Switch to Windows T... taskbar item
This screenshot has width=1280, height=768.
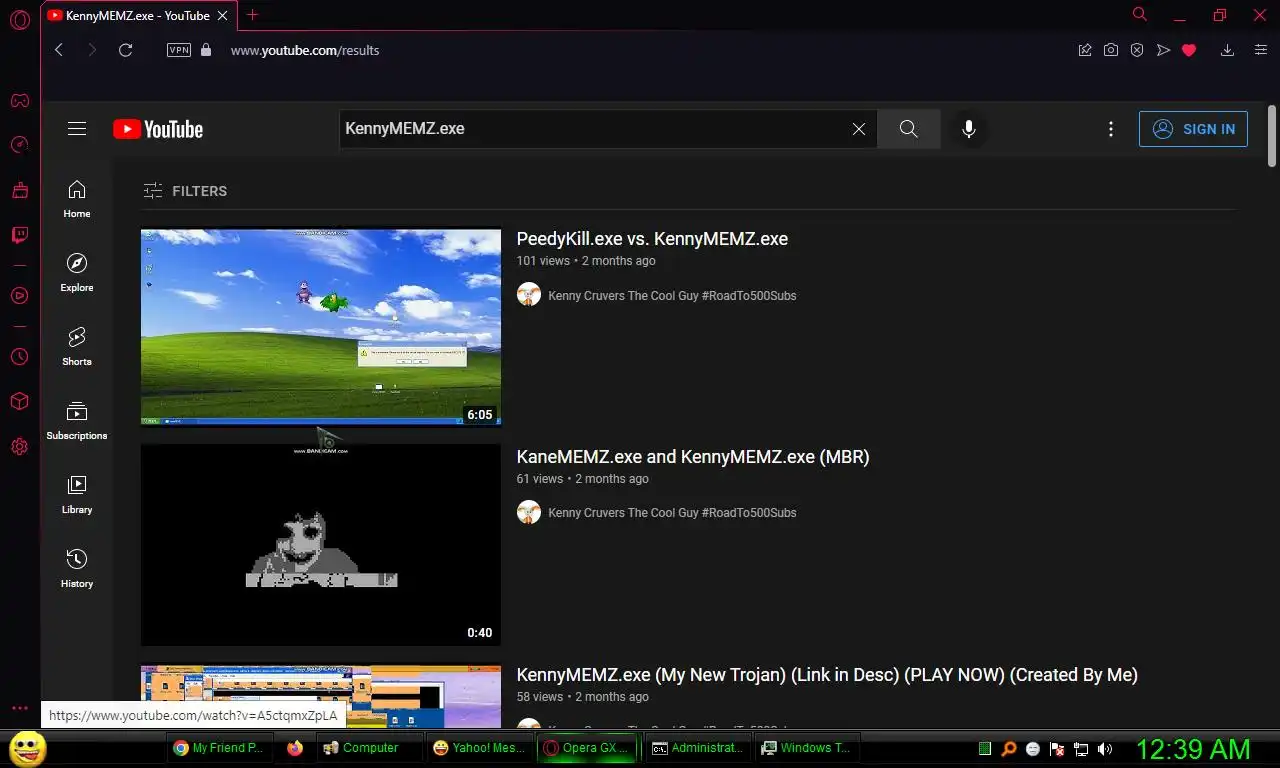[806, 748]
